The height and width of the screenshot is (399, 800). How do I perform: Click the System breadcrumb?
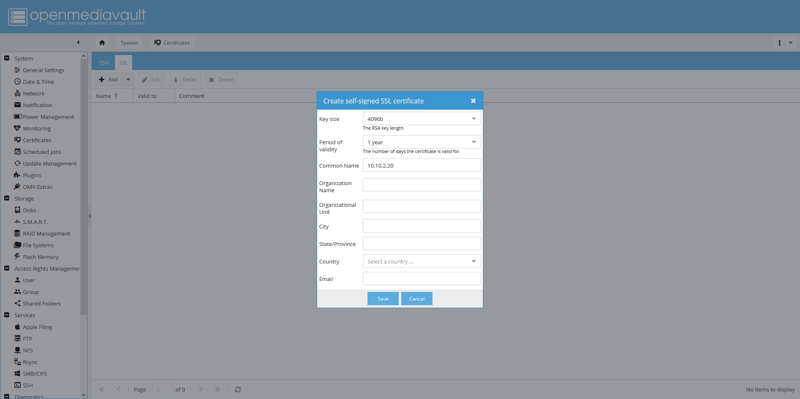[x=129, y=43]
